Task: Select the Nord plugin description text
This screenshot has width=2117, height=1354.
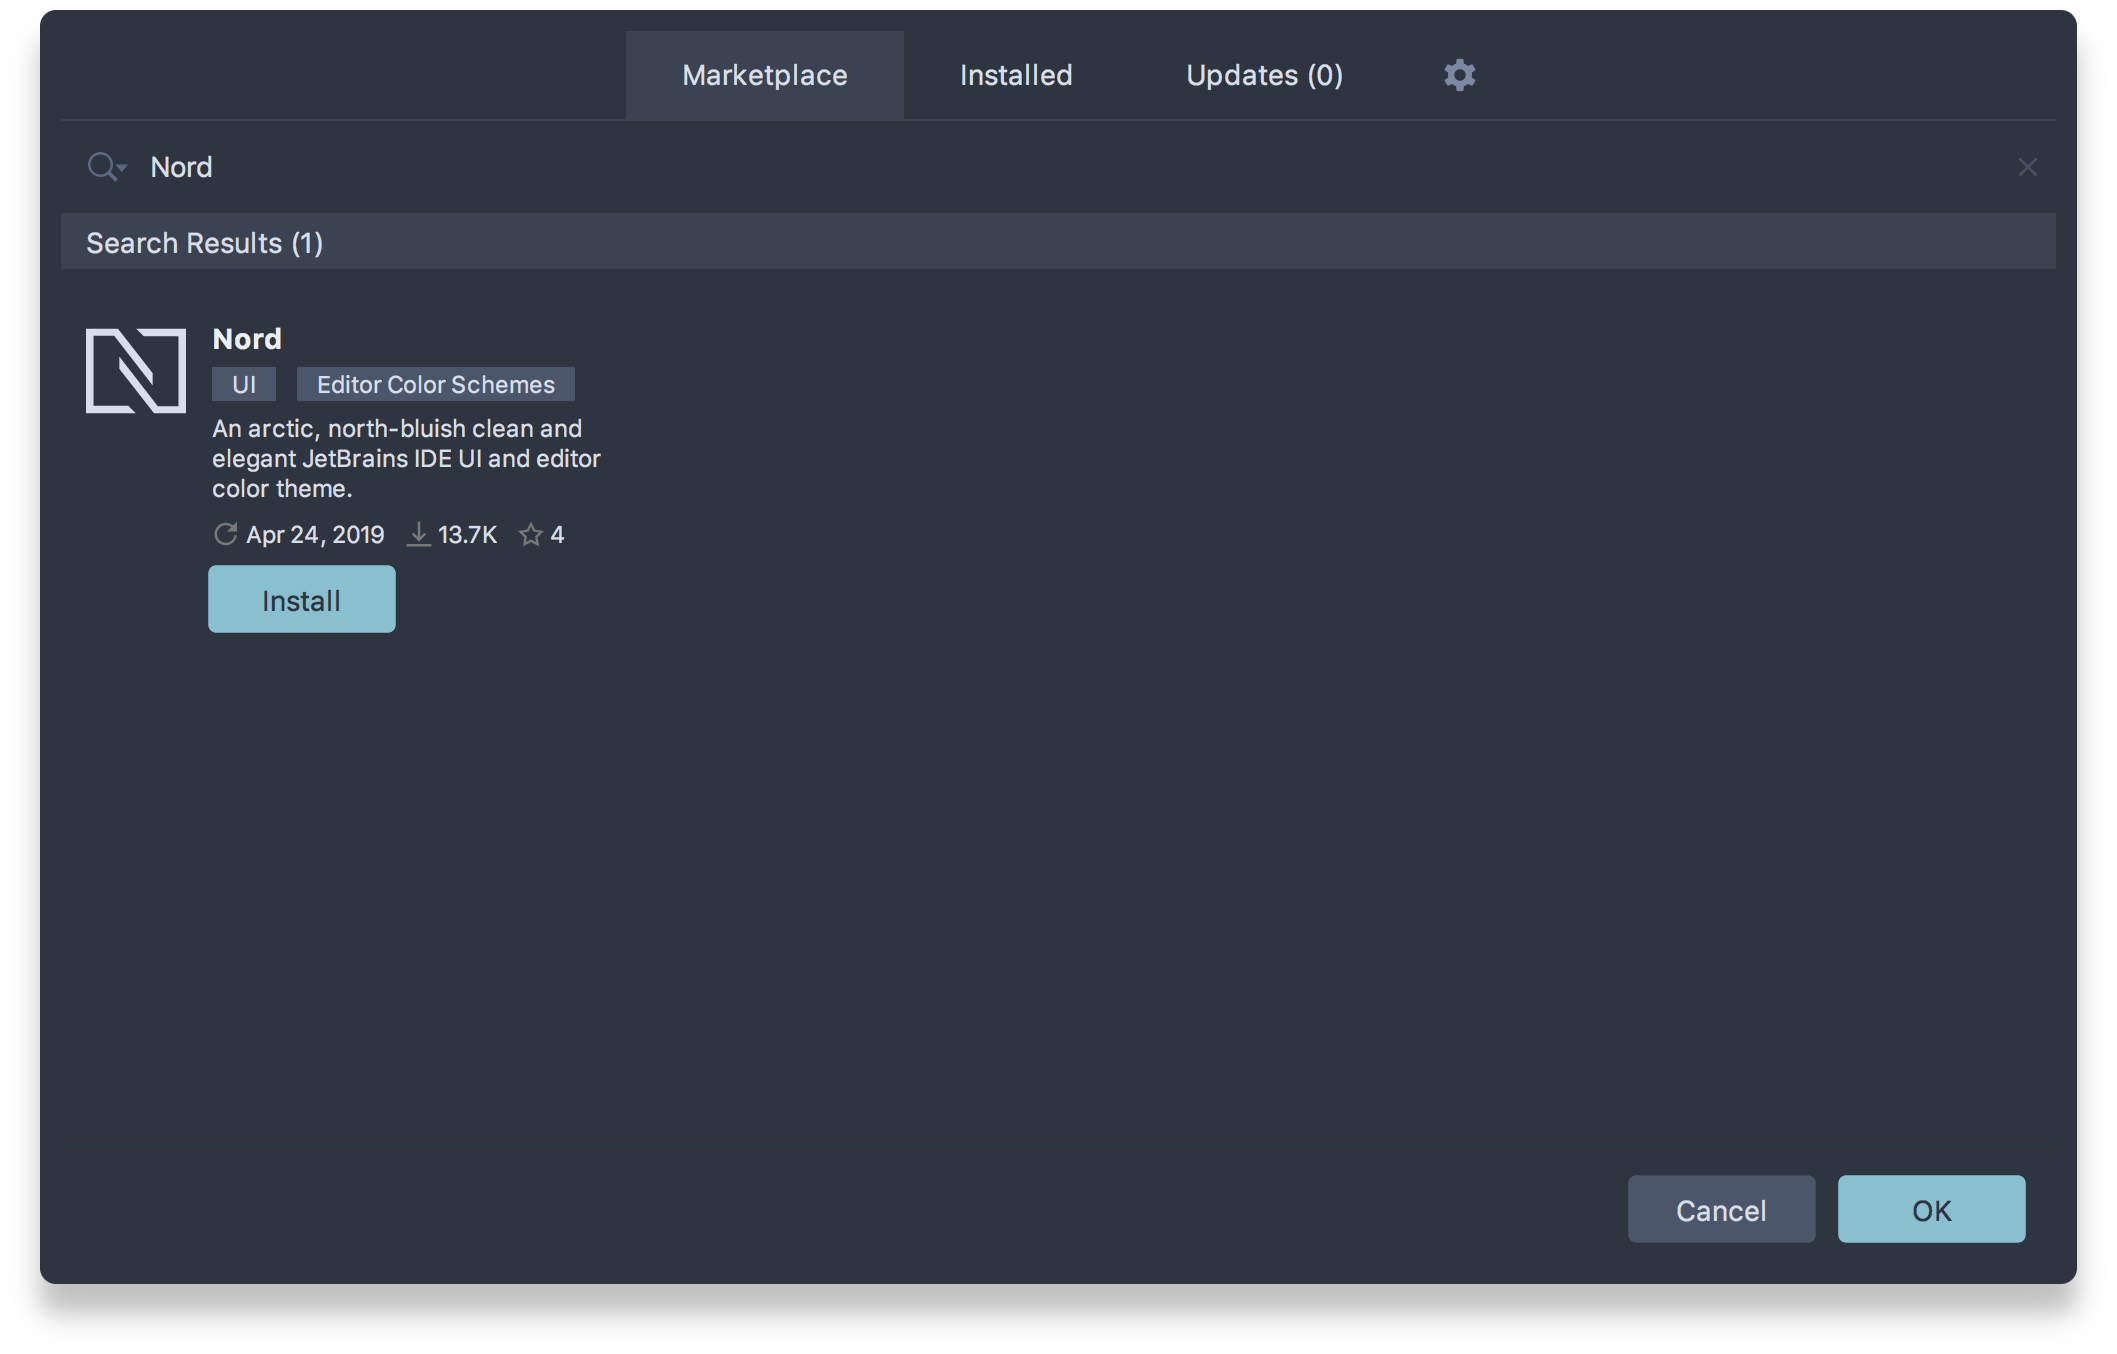Action: pyautogui.click(x=405, y=458)
